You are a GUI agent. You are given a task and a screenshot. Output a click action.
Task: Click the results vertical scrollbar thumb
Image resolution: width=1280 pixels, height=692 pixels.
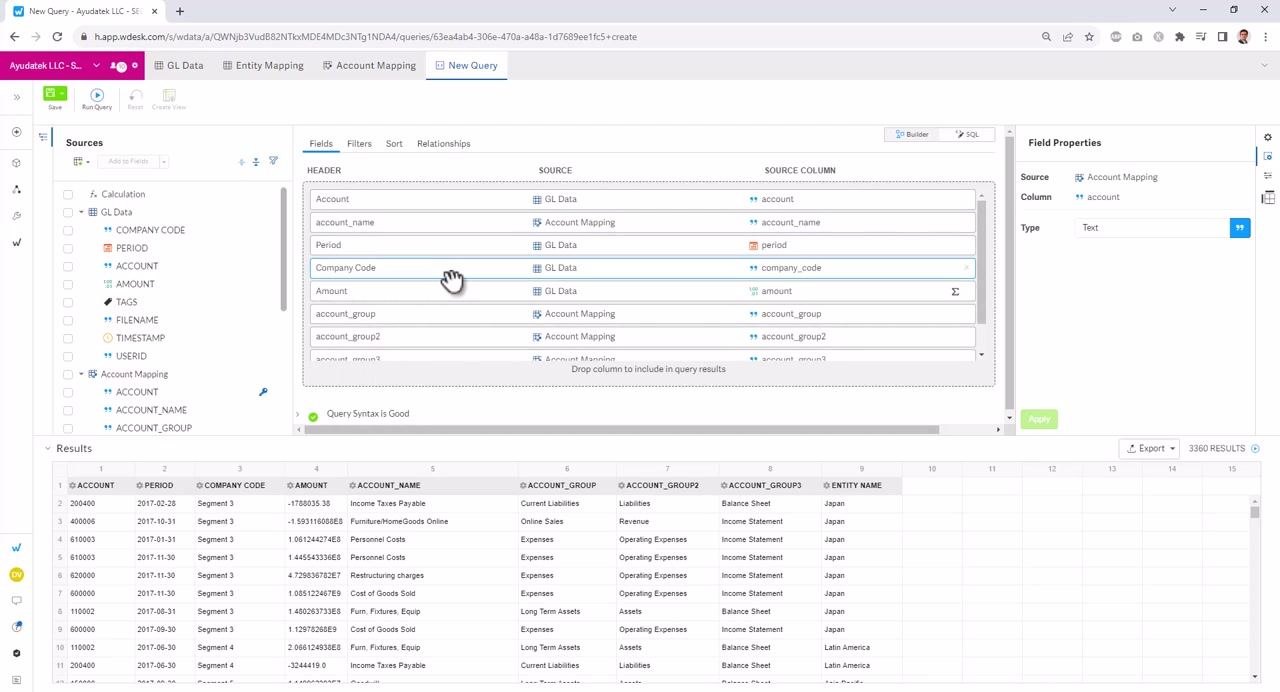click(x=1254, y=511)
